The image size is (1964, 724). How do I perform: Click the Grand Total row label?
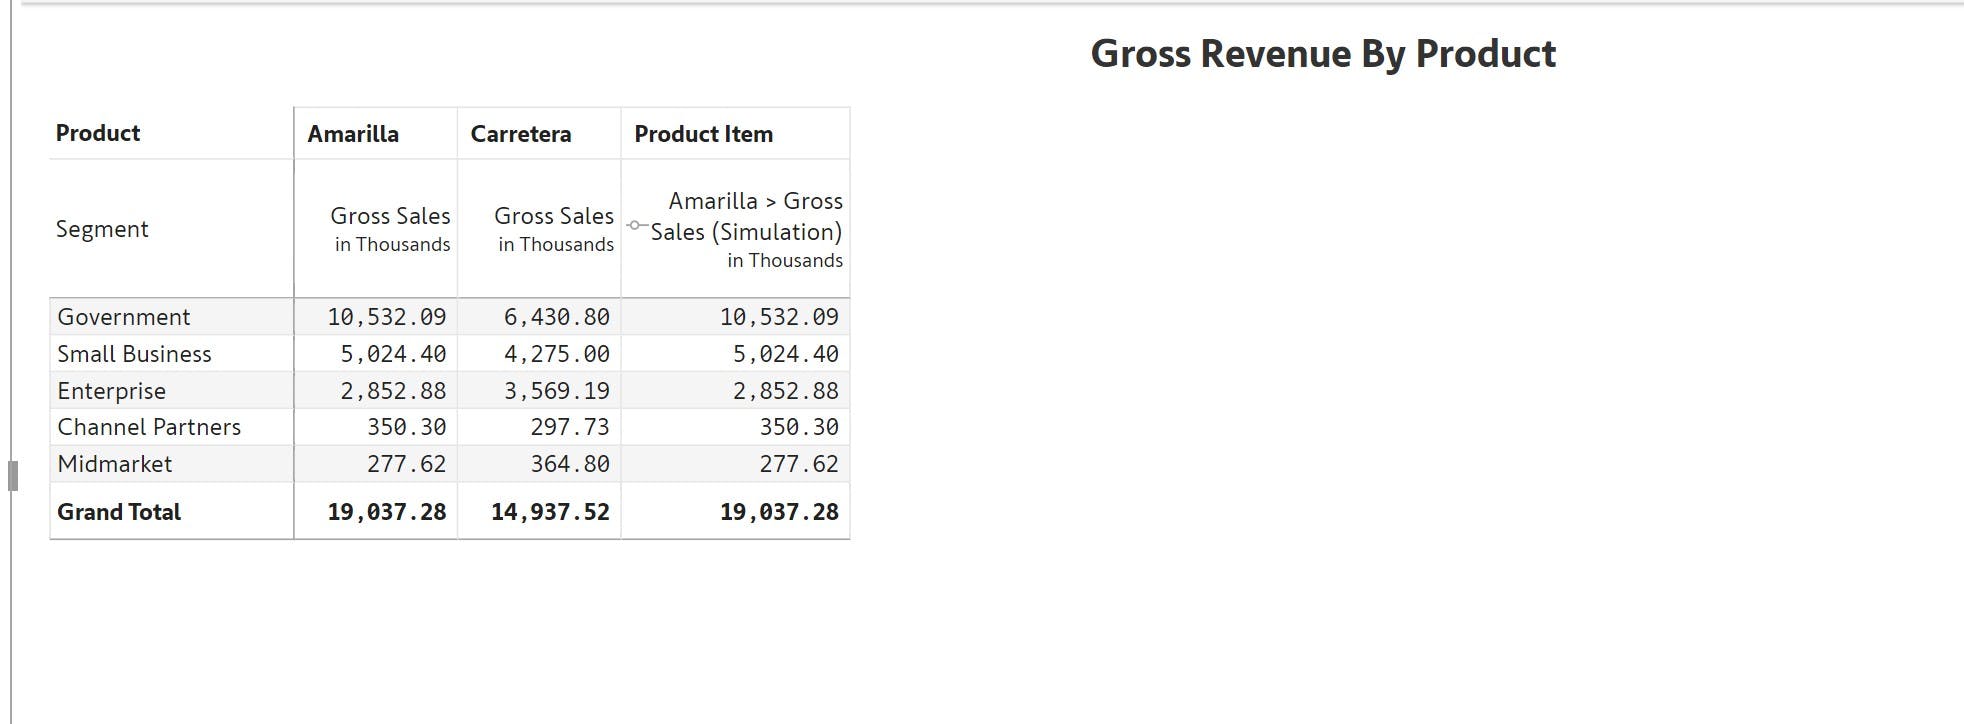(119, 512)
